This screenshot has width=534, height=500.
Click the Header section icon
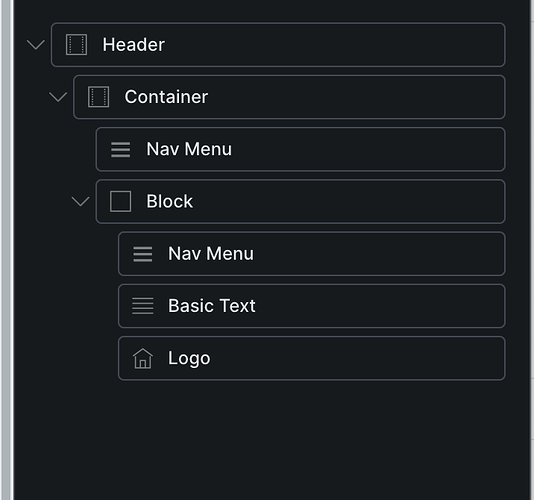click(76, 45)
